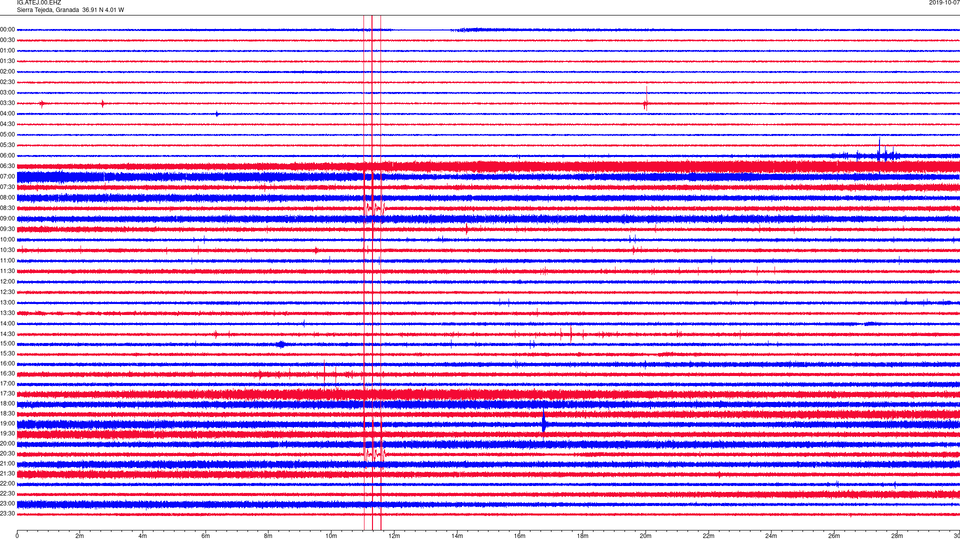Image resolution: width=960 pixels, height=540 pixels.
Task: Click the 11:30 trace time label
Action: point(7,271)
